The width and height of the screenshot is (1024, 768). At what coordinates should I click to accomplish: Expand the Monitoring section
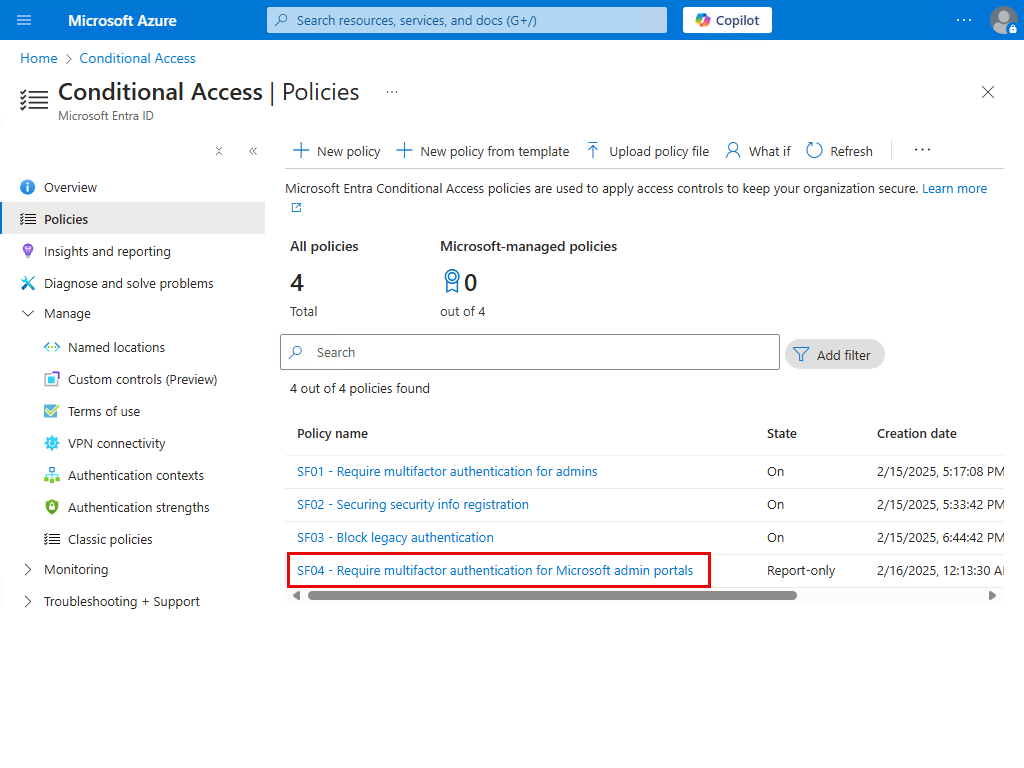pyautogui.click(x=27, y=569)
